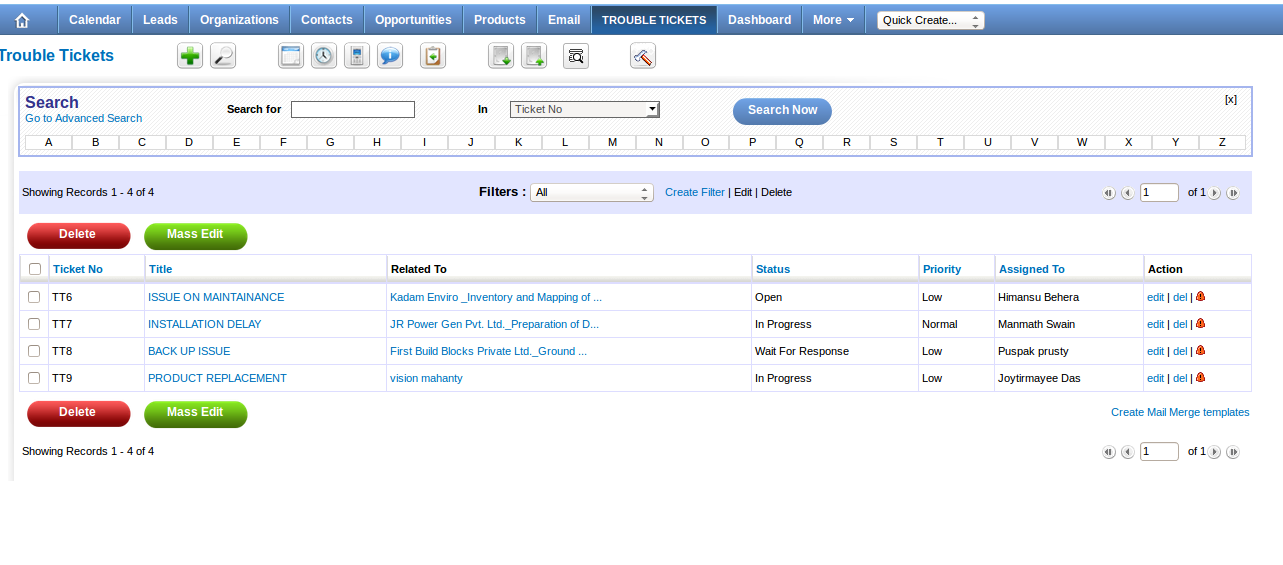This screenshot has height=565, width=1283.
Task: Expand the Ticket No search-in dropdown
Action: point(584,109)
